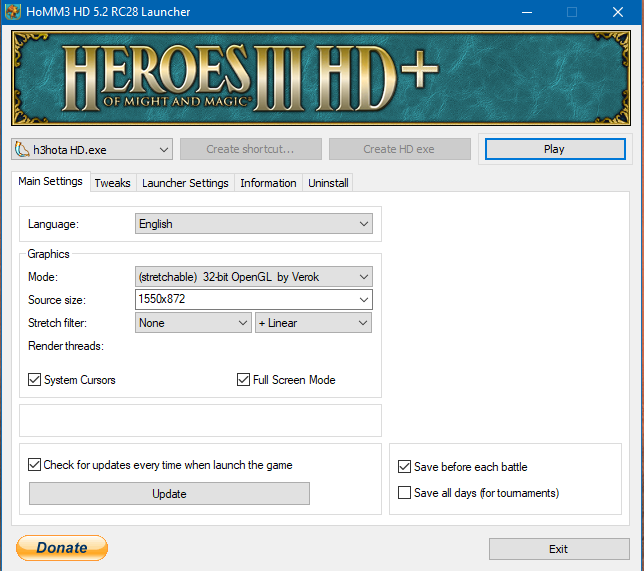The height and width of the screenshot is (571, 644).
Task: Toggle the Full Screen Mode checkbox
Action: [243, 380]
